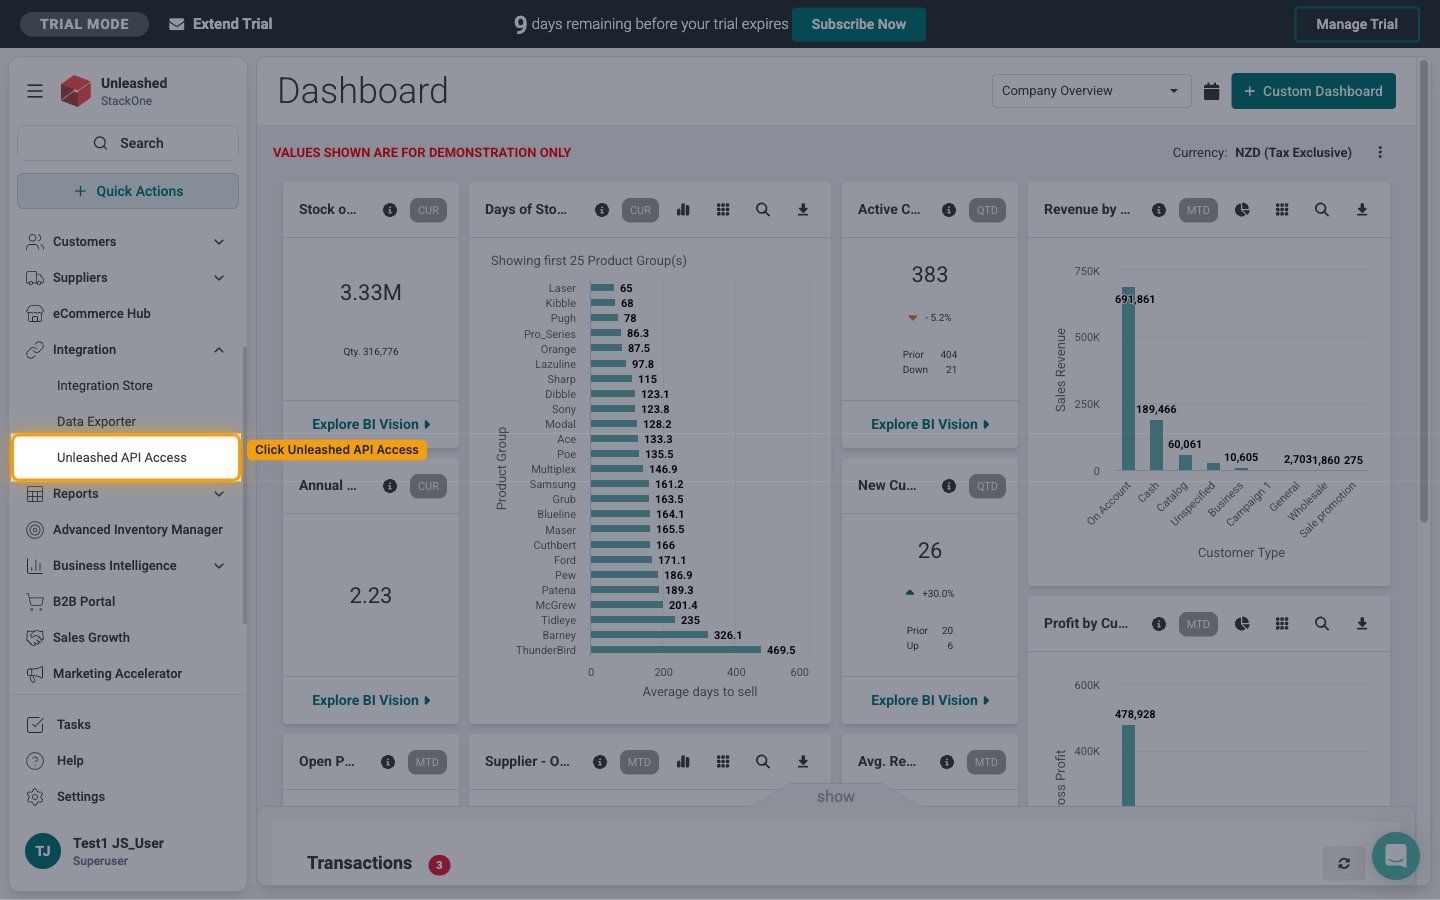Screen dimensions: 1440x900
Task: Toggle CUR period on Stock card
Action: pyautogui.click(x=428, y=210)
